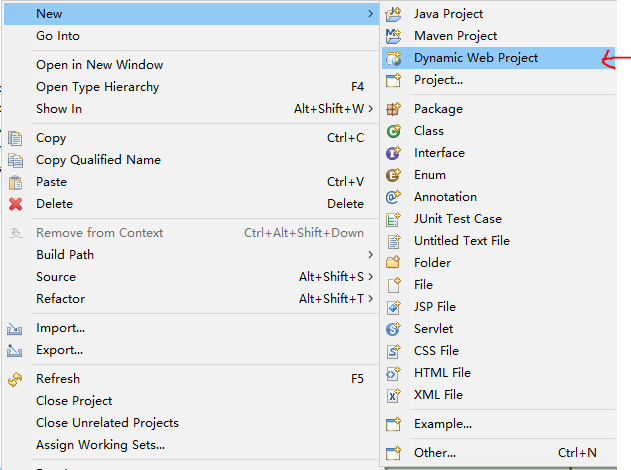
Task: Select Assign Working Sets... entry
Action: pos(100,445)
